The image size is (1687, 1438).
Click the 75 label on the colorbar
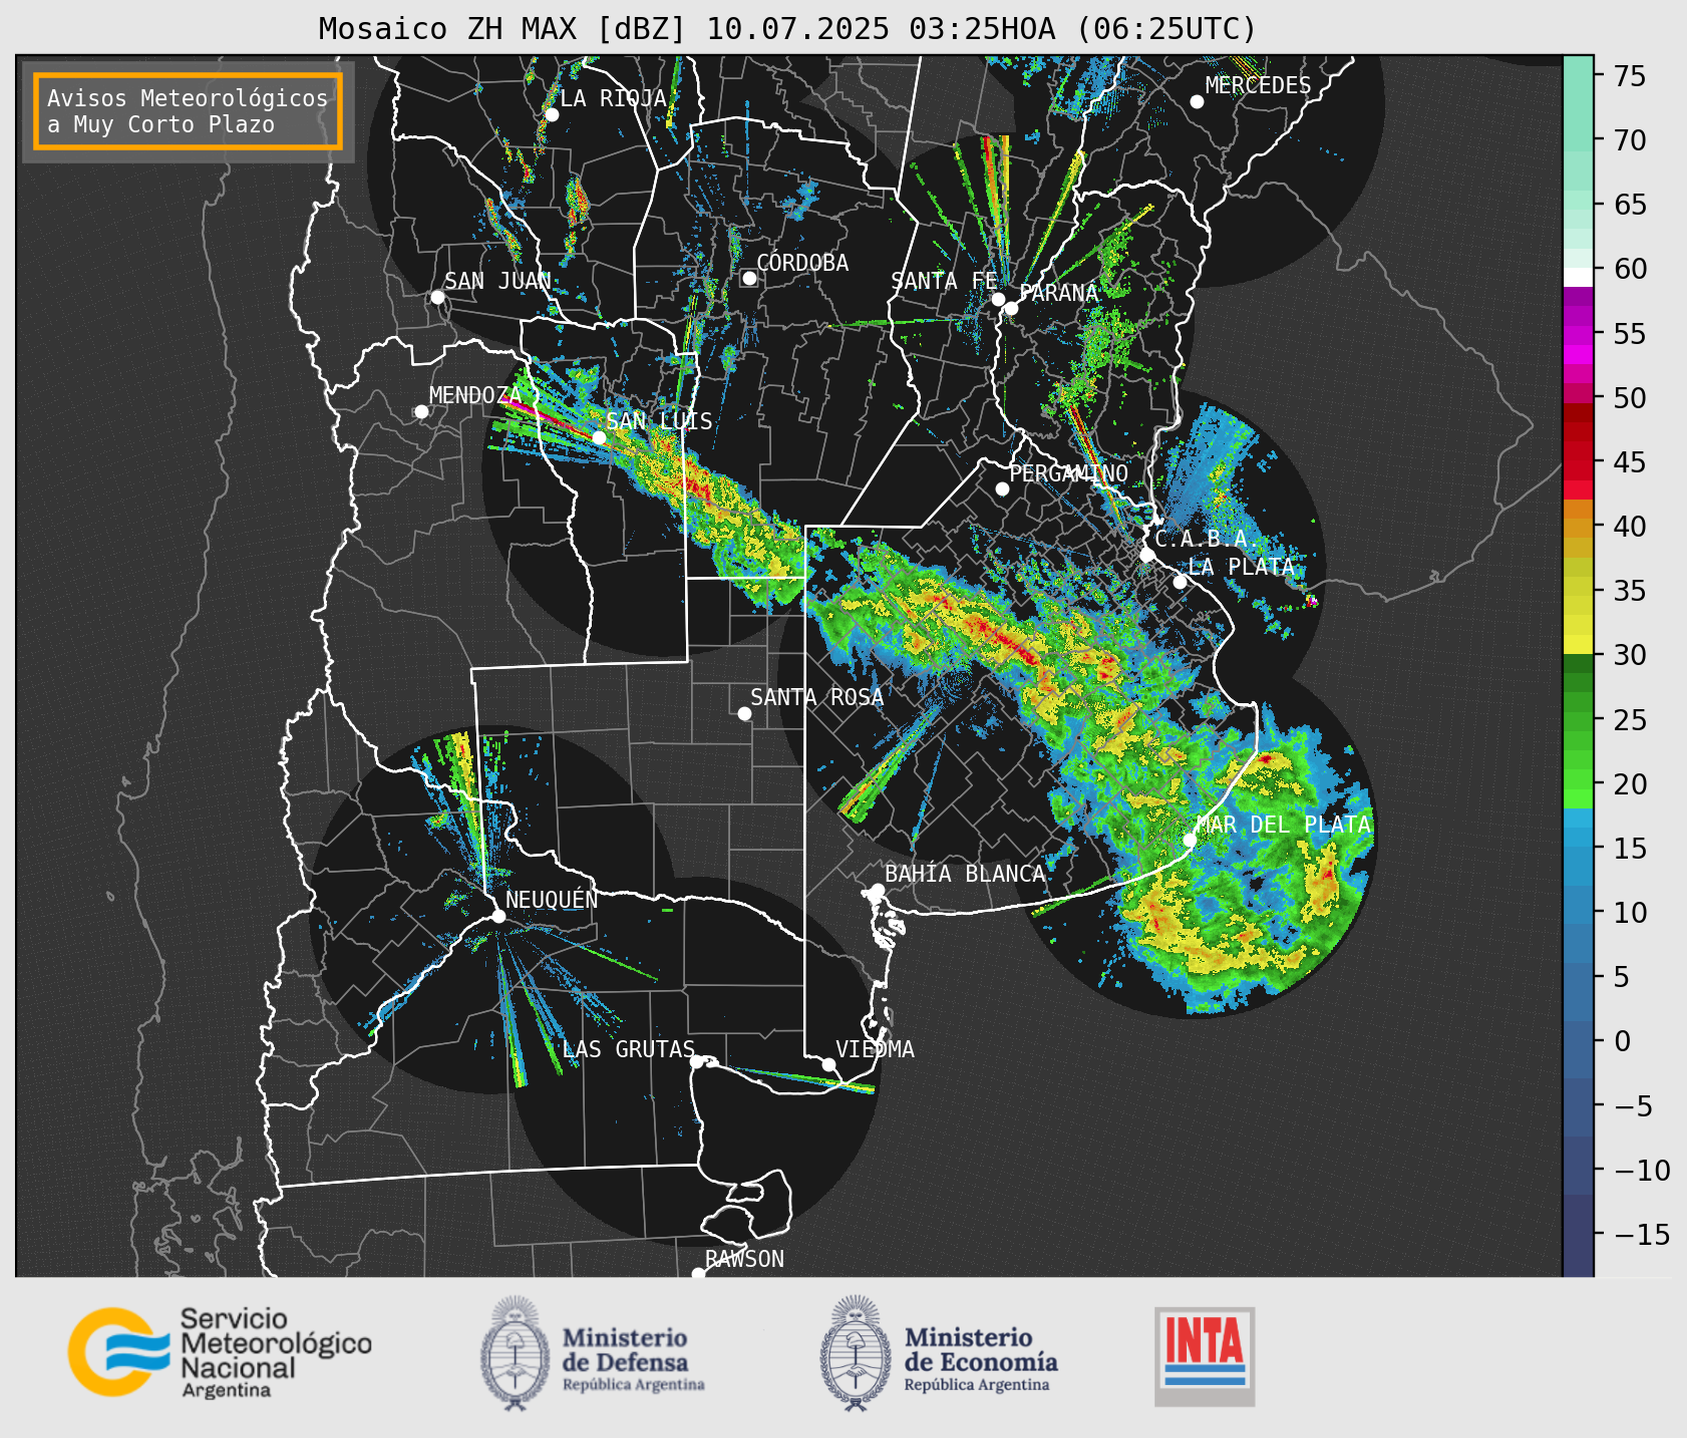pos(1630,76)
